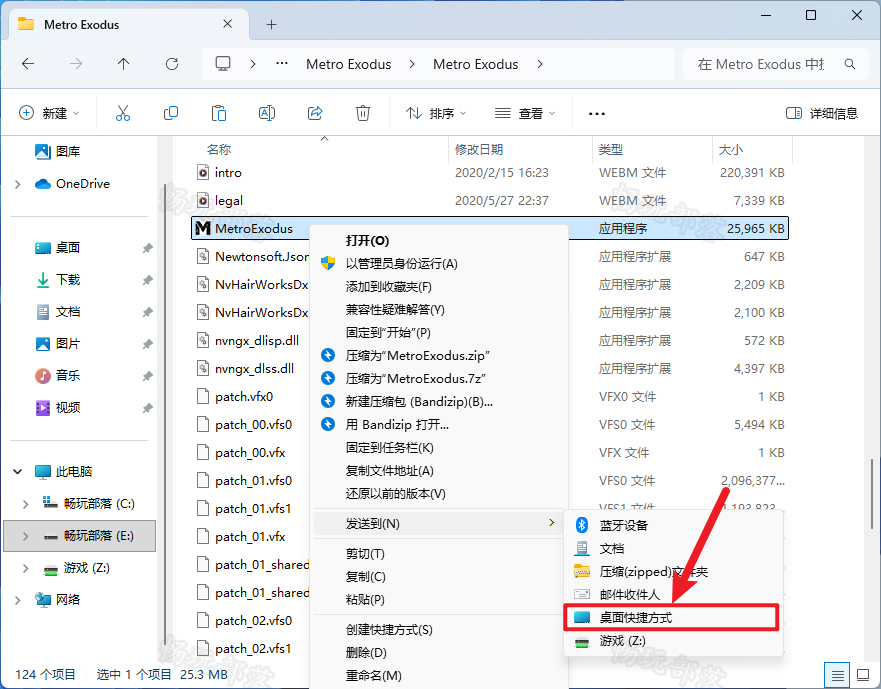Click the Delete trash icon in toolbar
This screenshot has width=881, height=689.
point(363,113)
